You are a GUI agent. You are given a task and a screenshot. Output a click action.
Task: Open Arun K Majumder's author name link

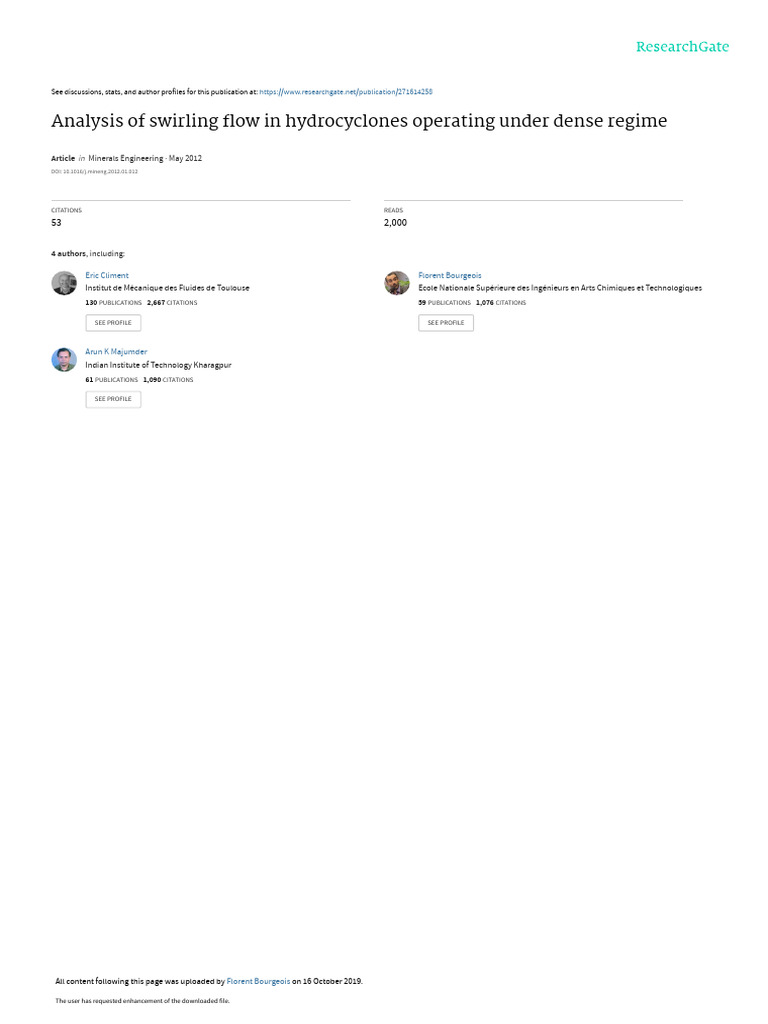click(x=116, y=352)
